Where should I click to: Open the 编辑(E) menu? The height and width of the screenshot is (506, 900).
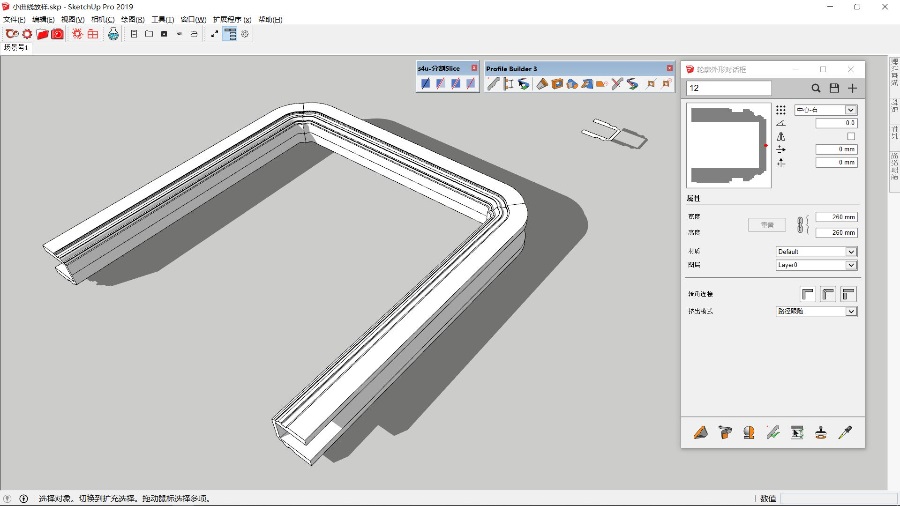point(43,20)
